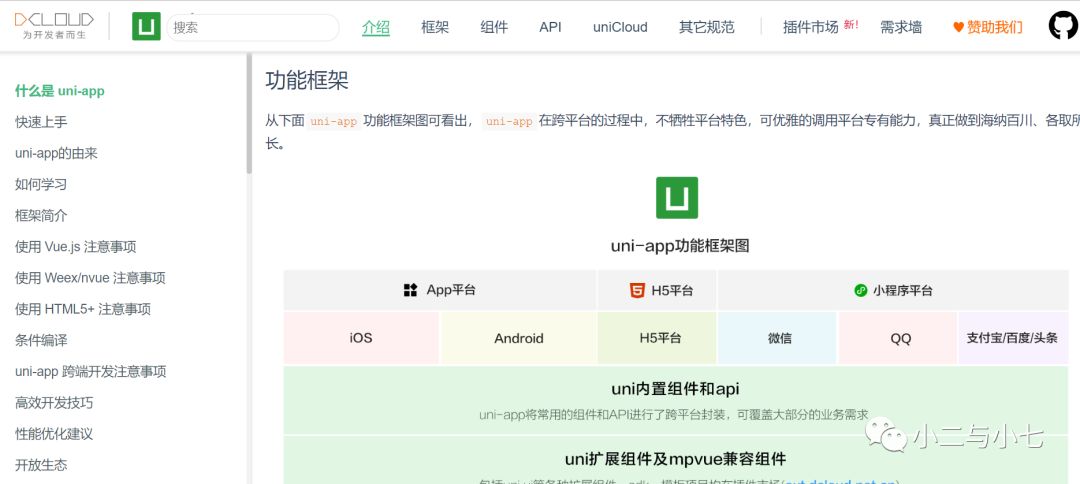
Task: Open the API nav tab
Action: point(550,28)
